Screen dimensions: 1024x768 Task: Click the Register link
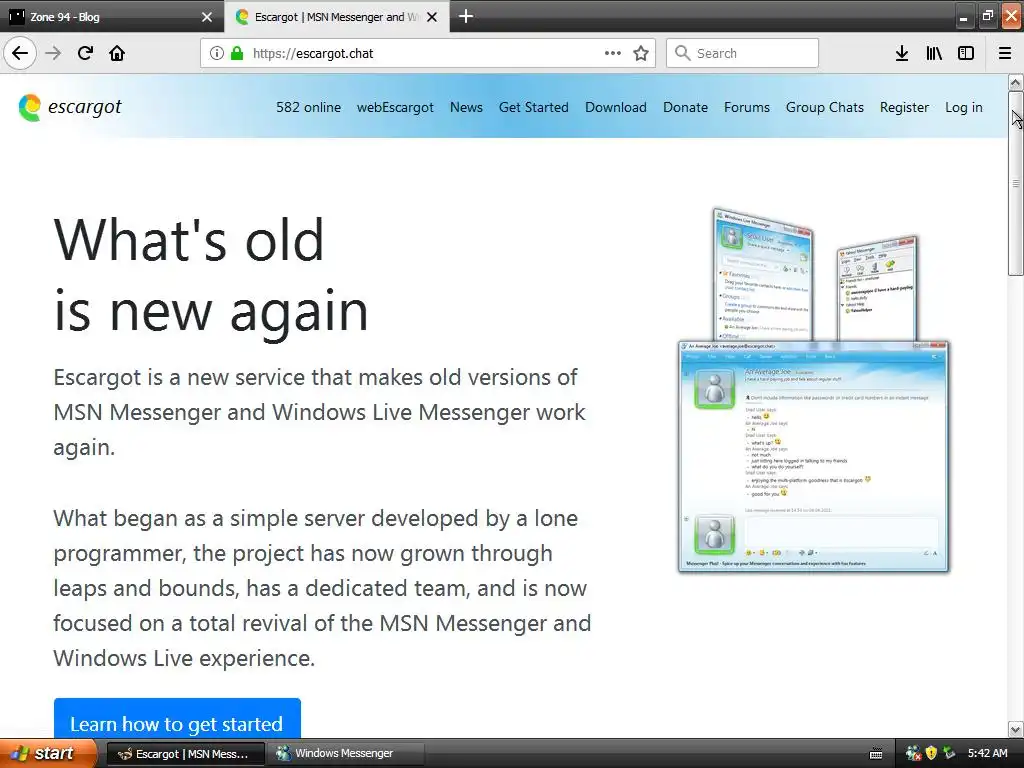pyautogui.click(x=904, y=107)
